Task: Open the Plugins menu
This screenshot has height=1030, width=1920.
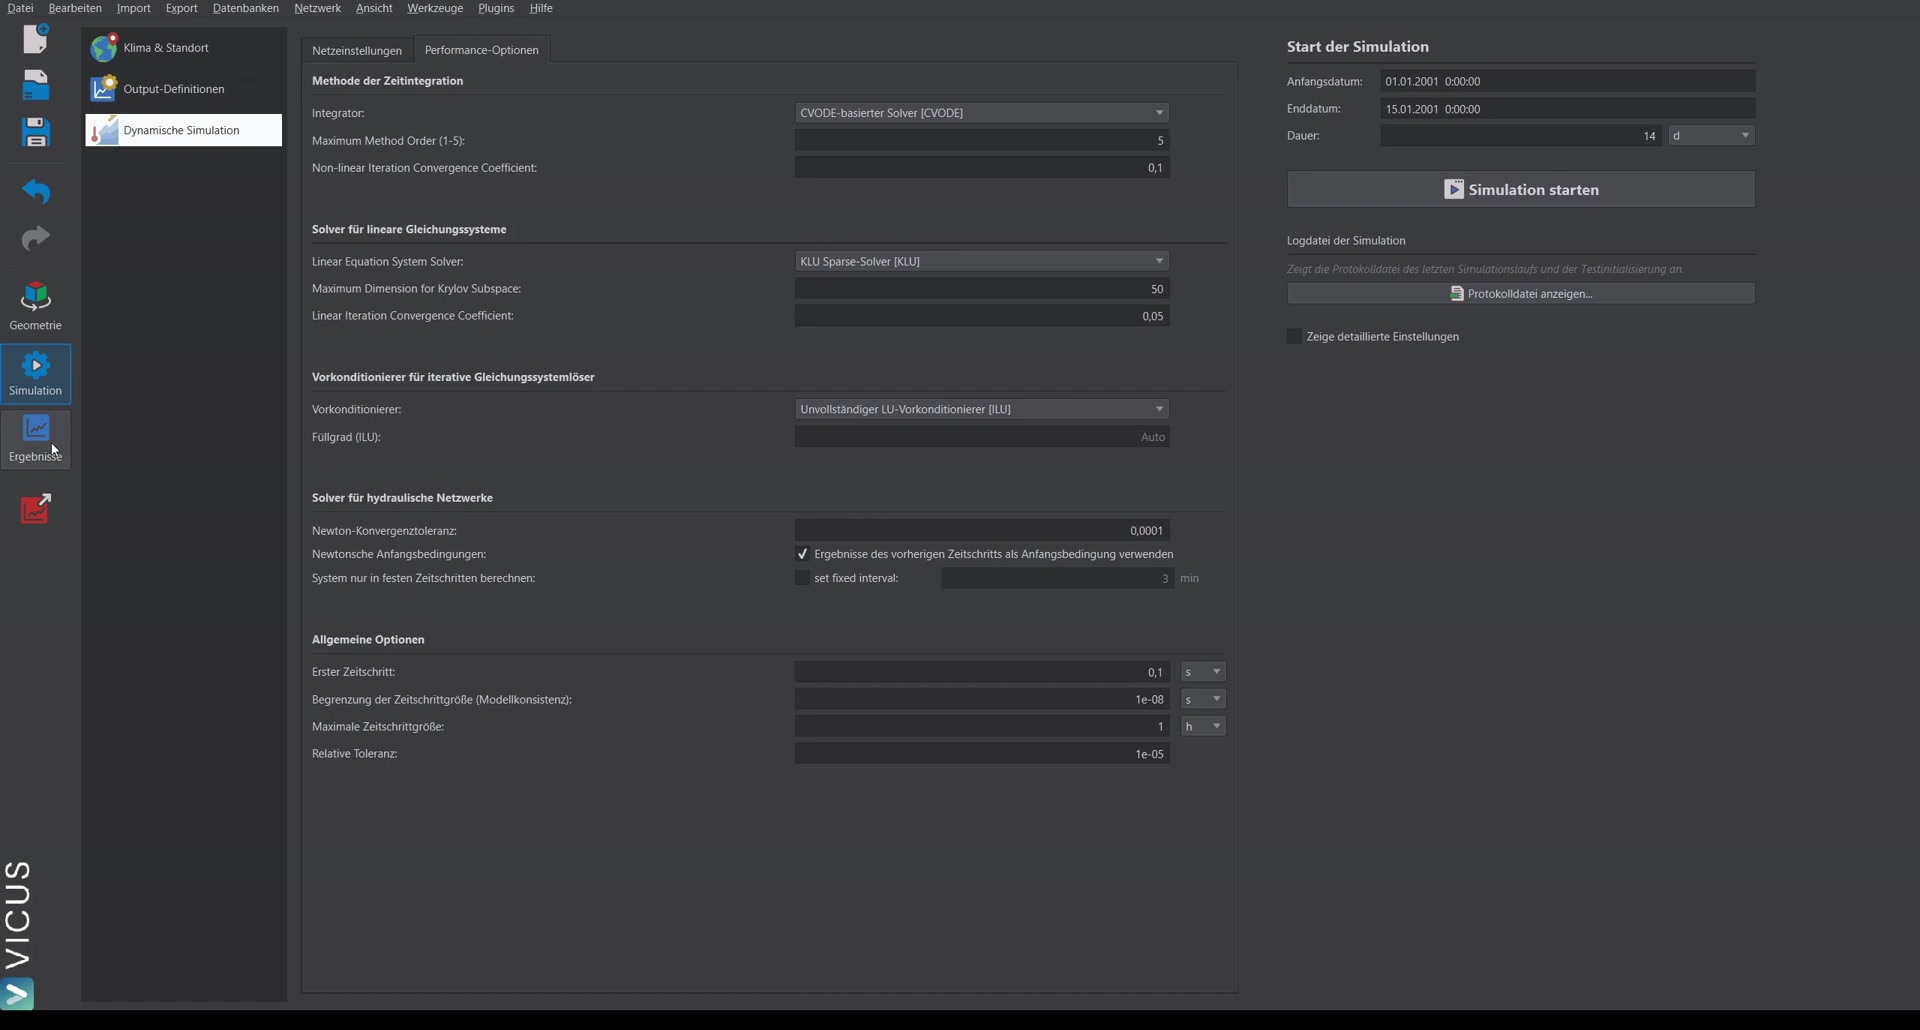Action: [x=496, y=8]
